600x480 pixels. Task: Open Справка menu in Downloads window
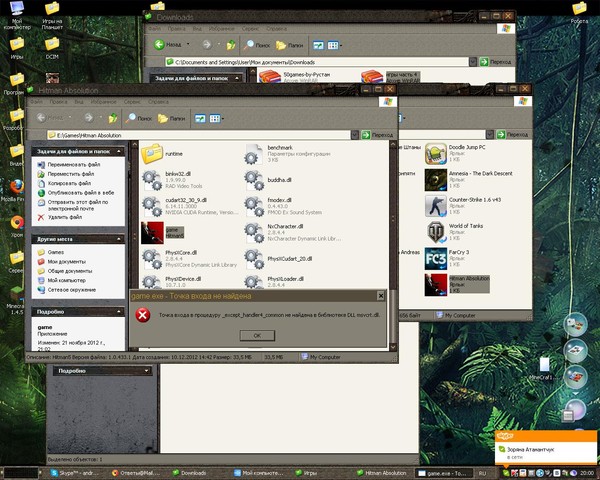point(276,29)
